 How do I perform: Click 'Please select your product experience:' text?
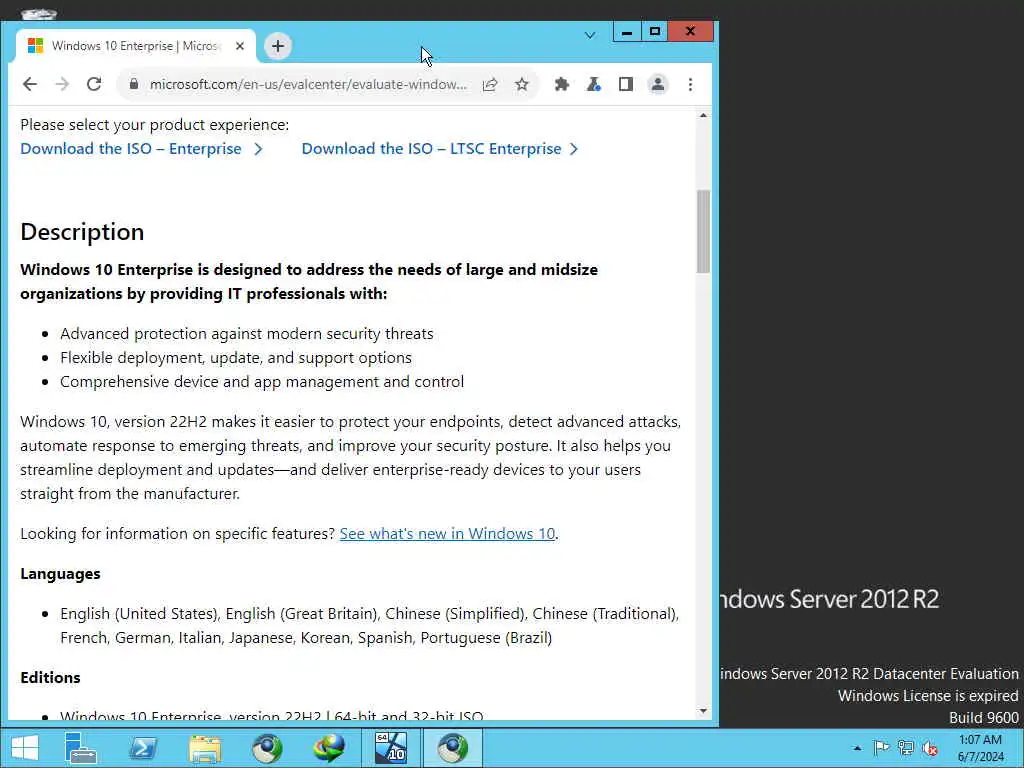point(155,125)
